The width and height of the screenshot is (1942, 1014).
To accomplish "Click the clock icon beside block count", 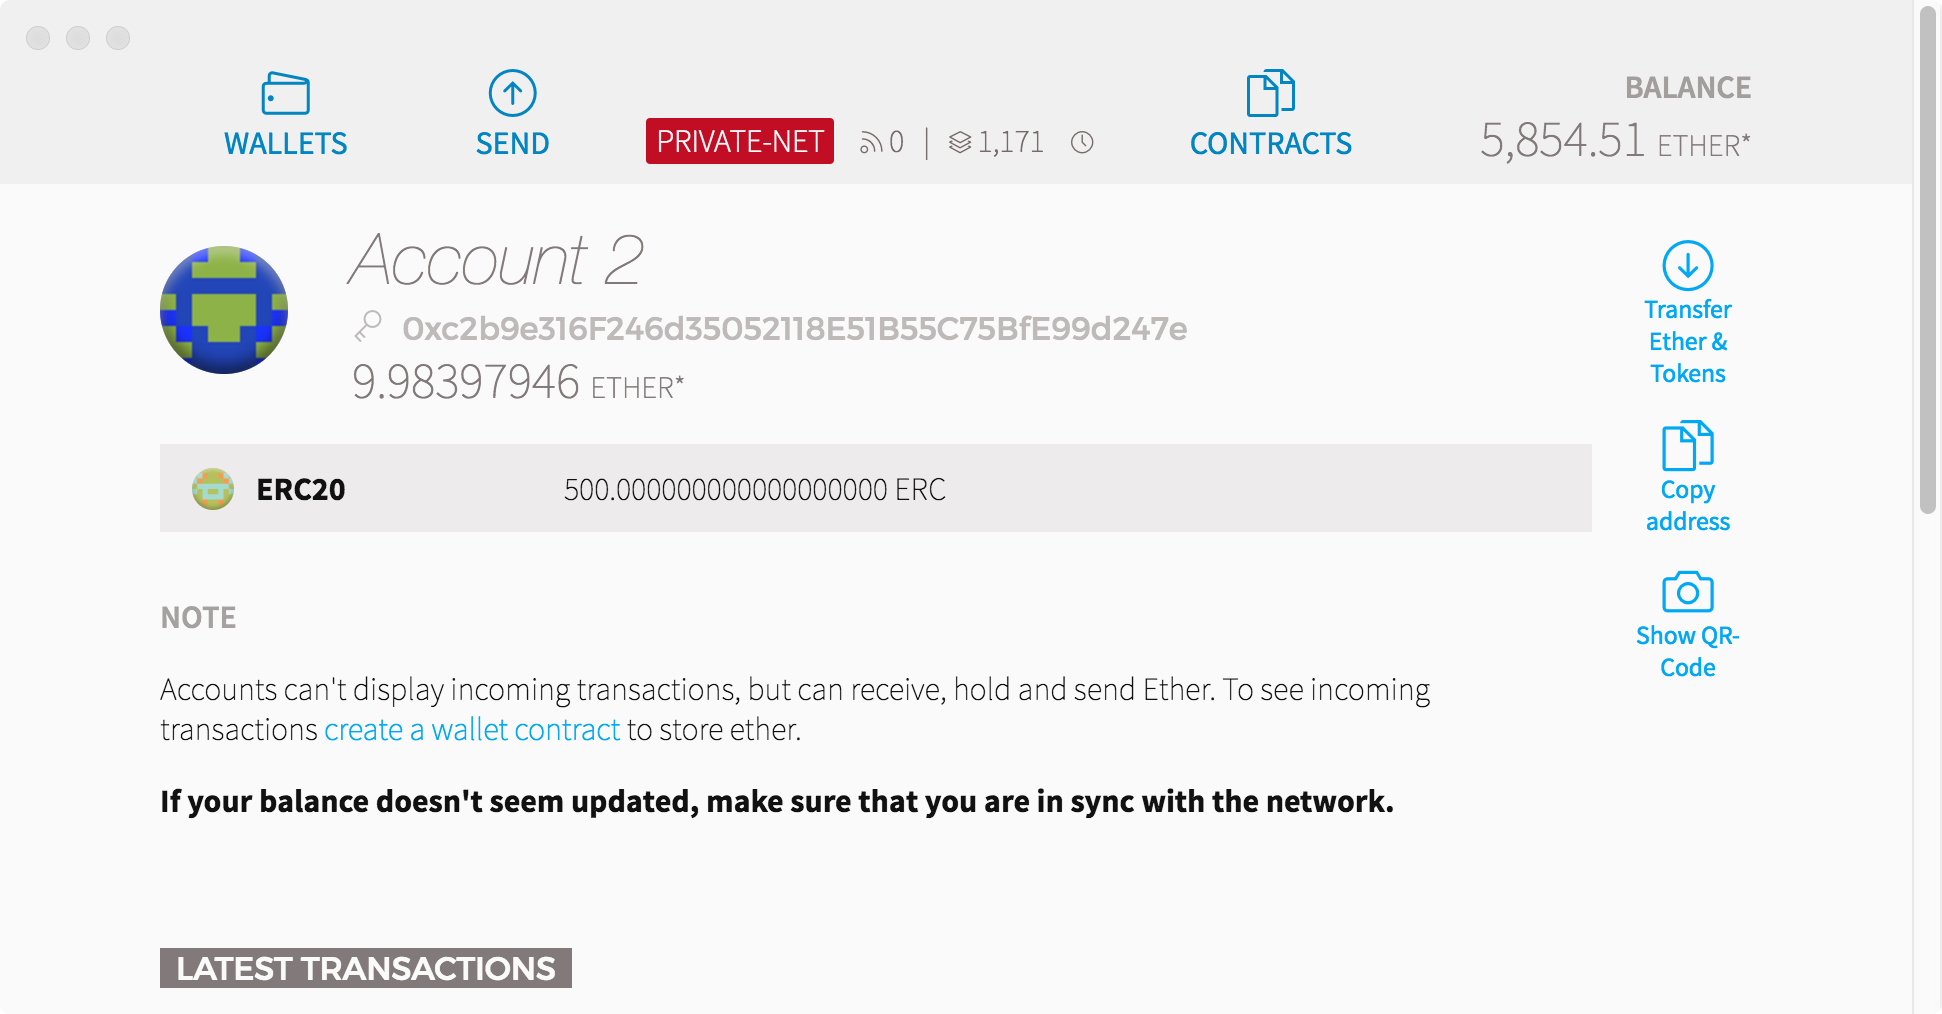I will (1082, 143).
